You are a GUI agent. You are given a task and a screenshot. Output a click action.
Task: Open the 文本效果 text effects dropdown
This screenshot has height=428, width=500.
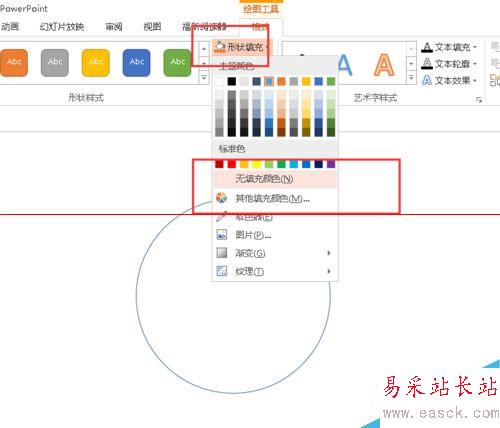pos(449,80)
